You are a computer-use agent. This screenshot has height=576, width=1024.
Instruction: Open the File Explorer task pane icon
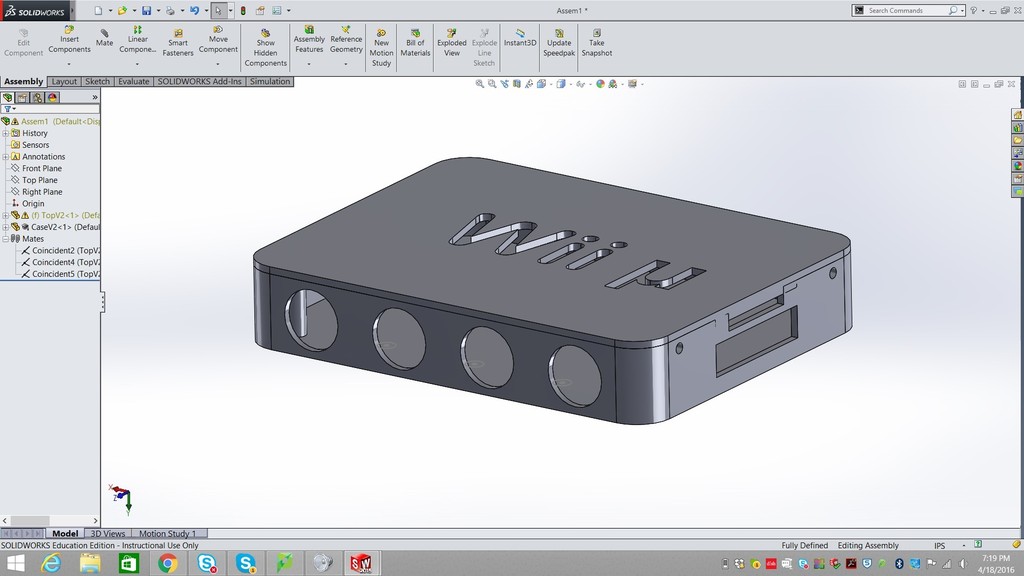(x=1017, y=140)
